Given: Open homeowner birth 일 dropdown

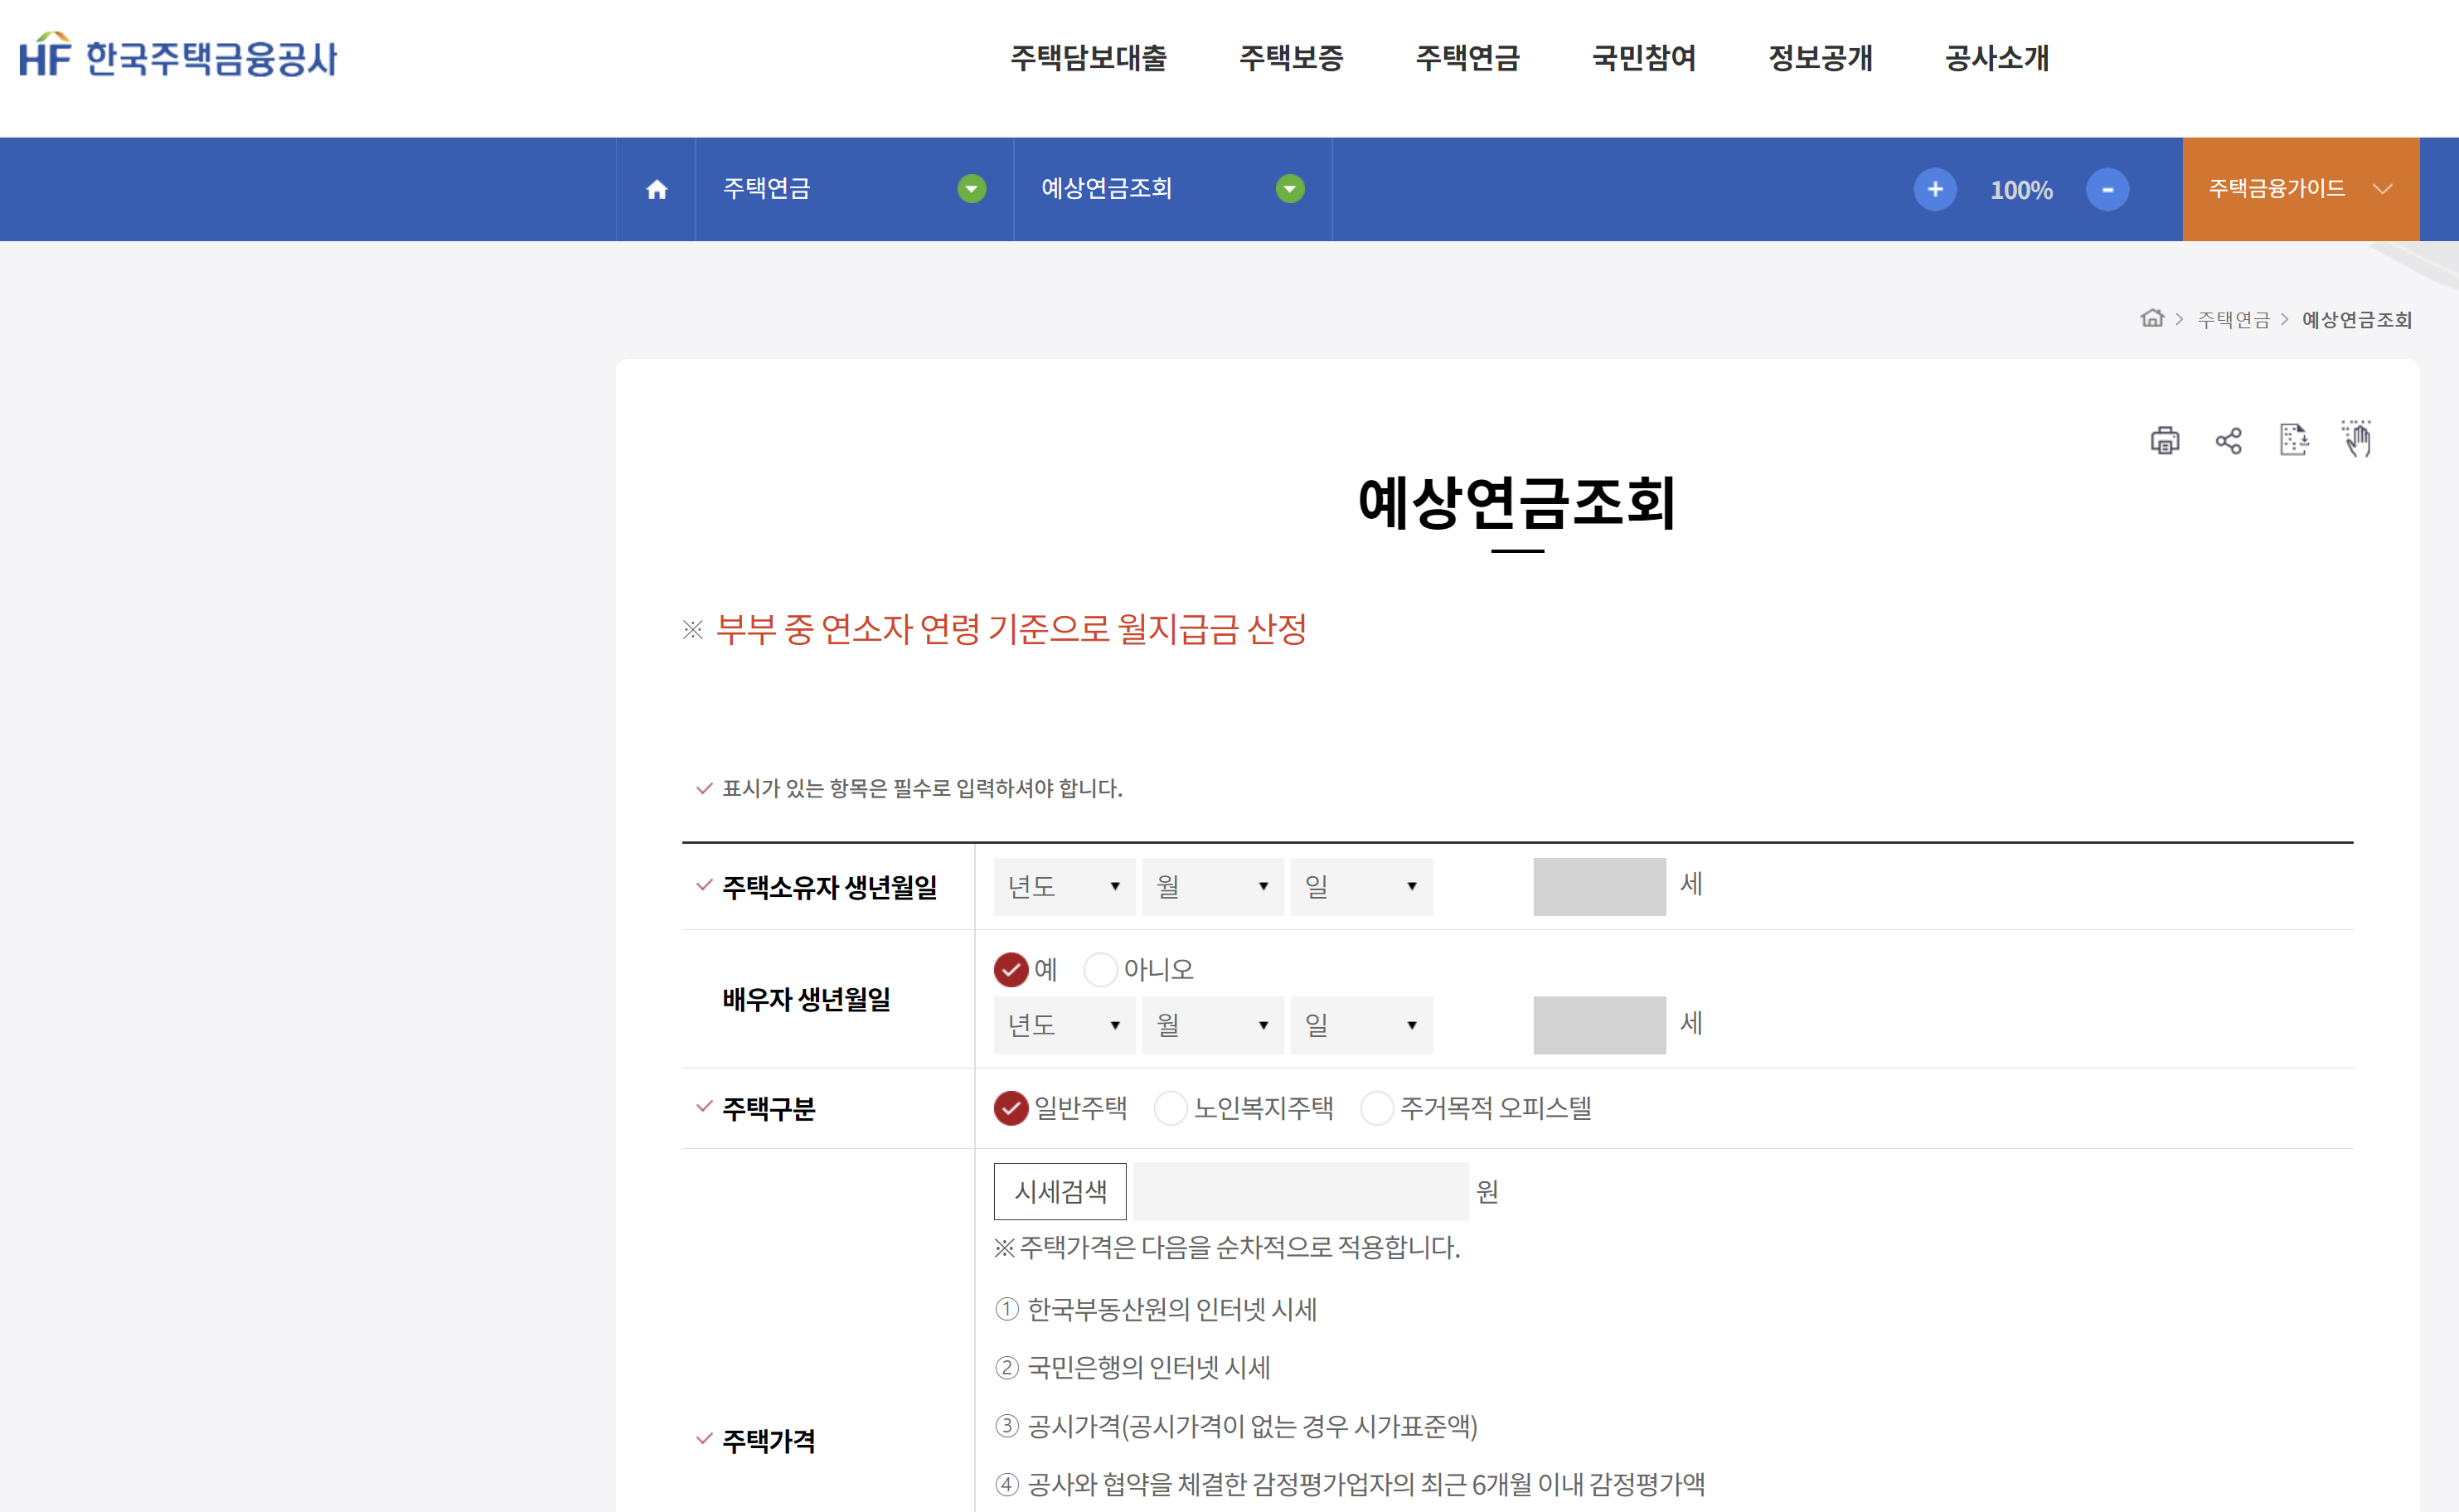Looking at the screenshot, I should pos(1361,887).
